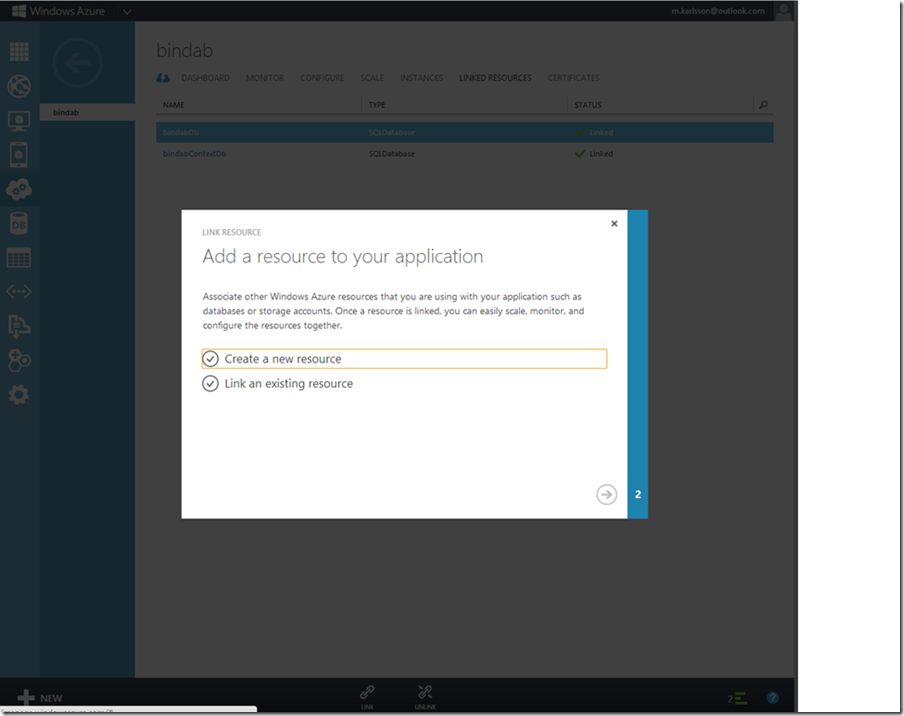Sort by the Name column header
This screenshot has height=716, width=904.
pyautogui.click(x=174, y=105)
